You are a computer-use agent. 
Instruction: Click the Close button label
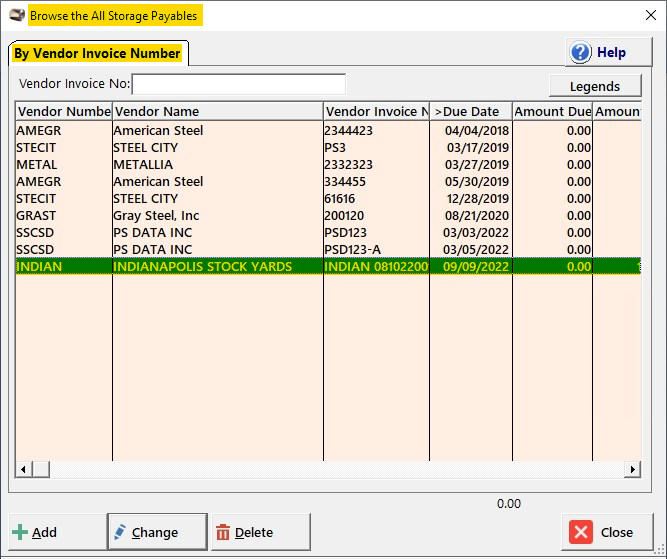coord(617,532)
